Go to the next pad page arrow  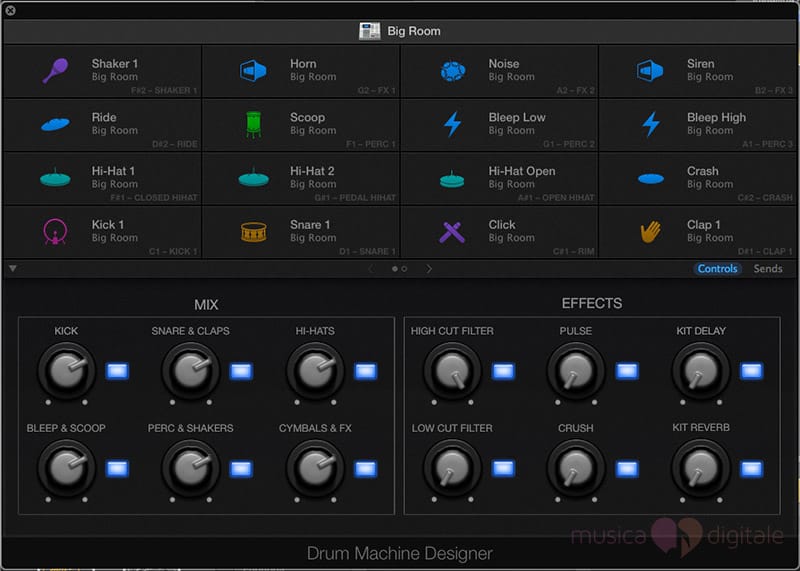point(429,268)
